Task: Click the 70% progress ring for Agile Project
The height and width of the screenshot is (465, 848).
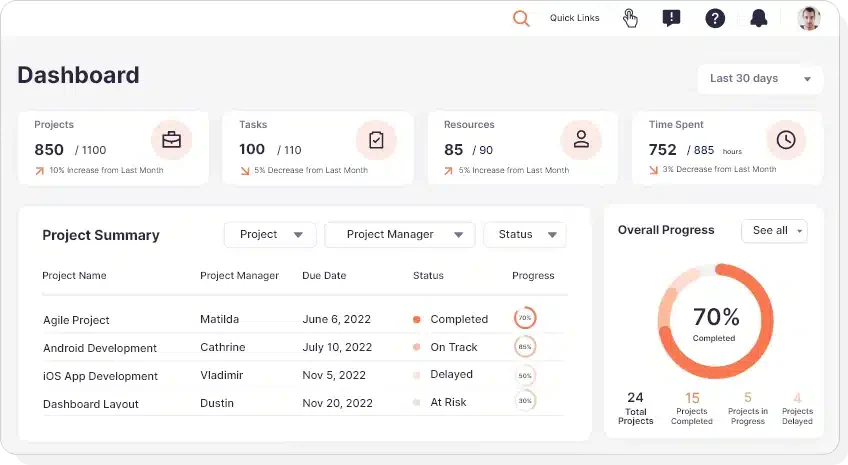Action: point(525,318)
